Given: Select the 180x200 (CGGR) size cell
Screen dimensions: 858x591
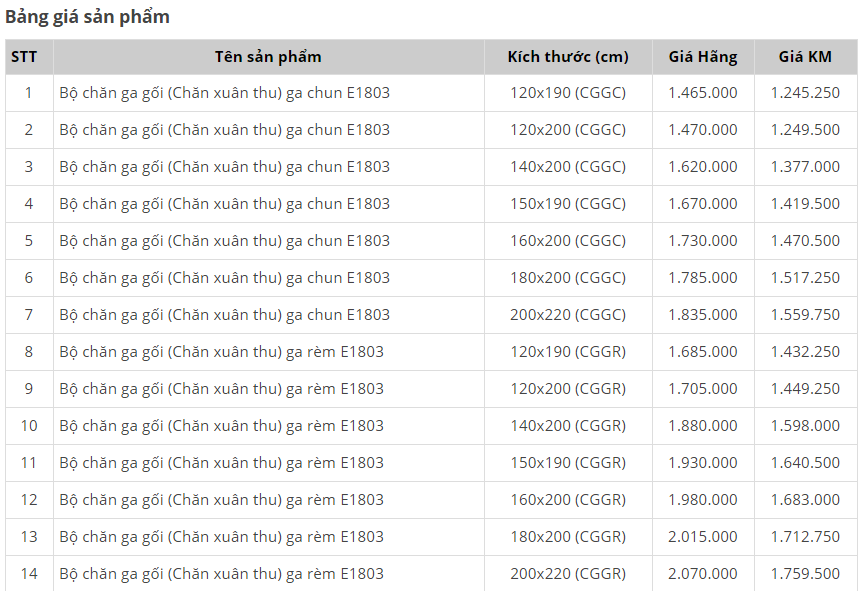Looking at the screenshot, I should pos(568,537).
